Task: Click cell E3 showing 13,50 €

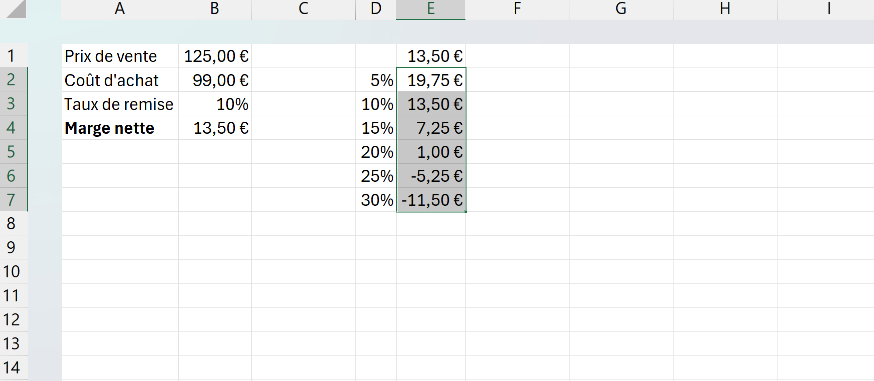Action: click(x=431, y=104)
